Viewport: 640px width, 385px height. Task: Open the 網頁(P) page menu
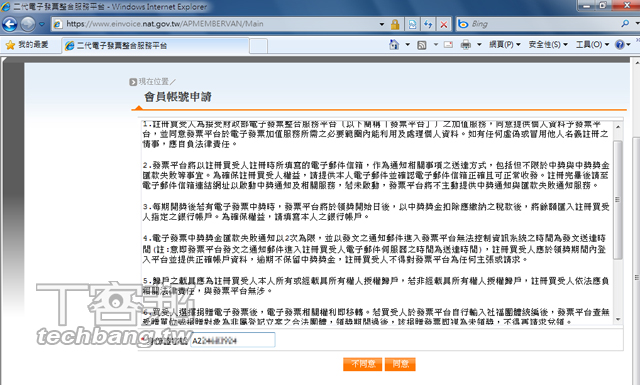pyautogui.click(x=505, y=45)
